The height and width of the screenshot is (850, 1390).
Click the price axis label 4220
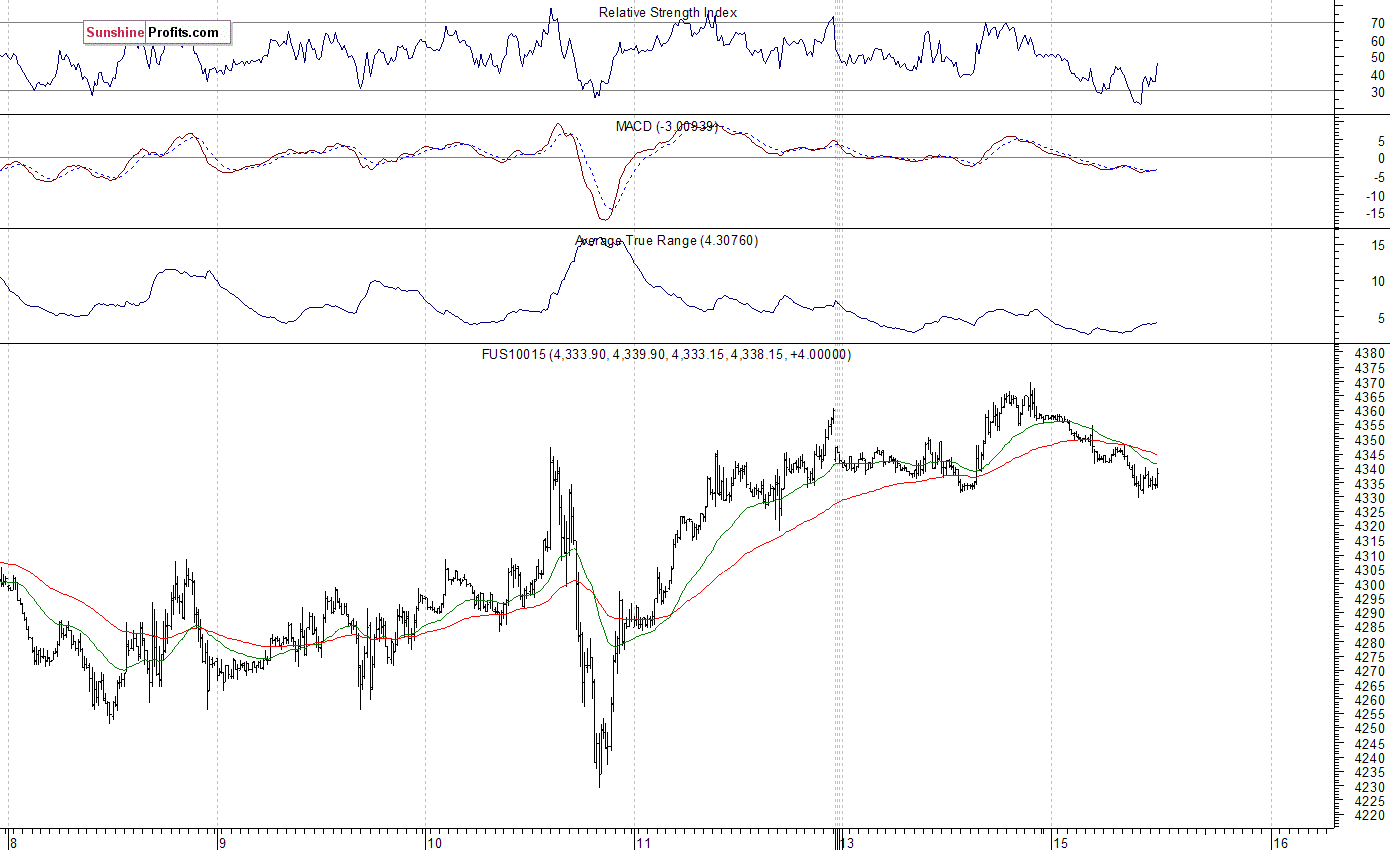point(1370,816)
